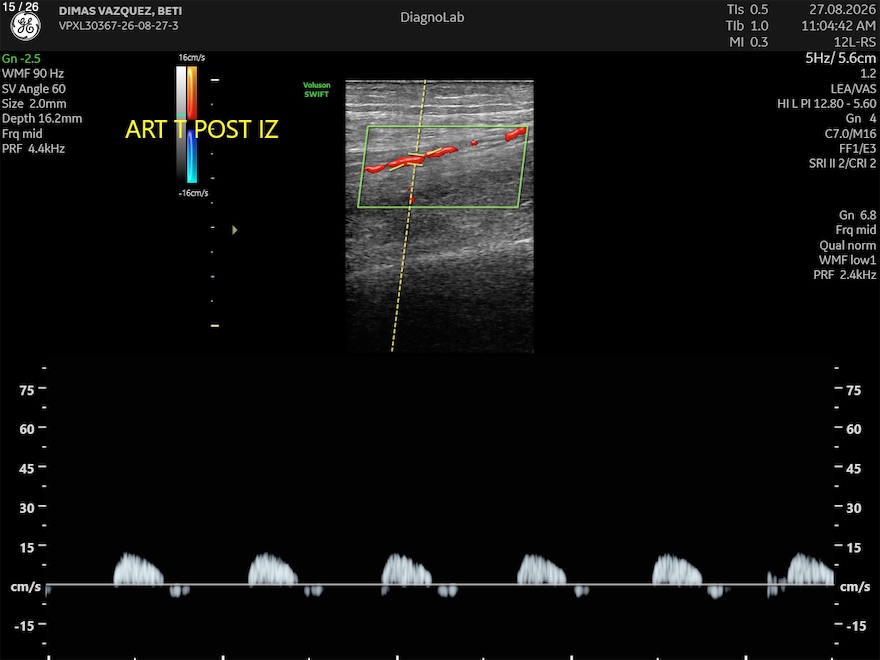Click the grayscale map bar

click(x=181, y=123)
